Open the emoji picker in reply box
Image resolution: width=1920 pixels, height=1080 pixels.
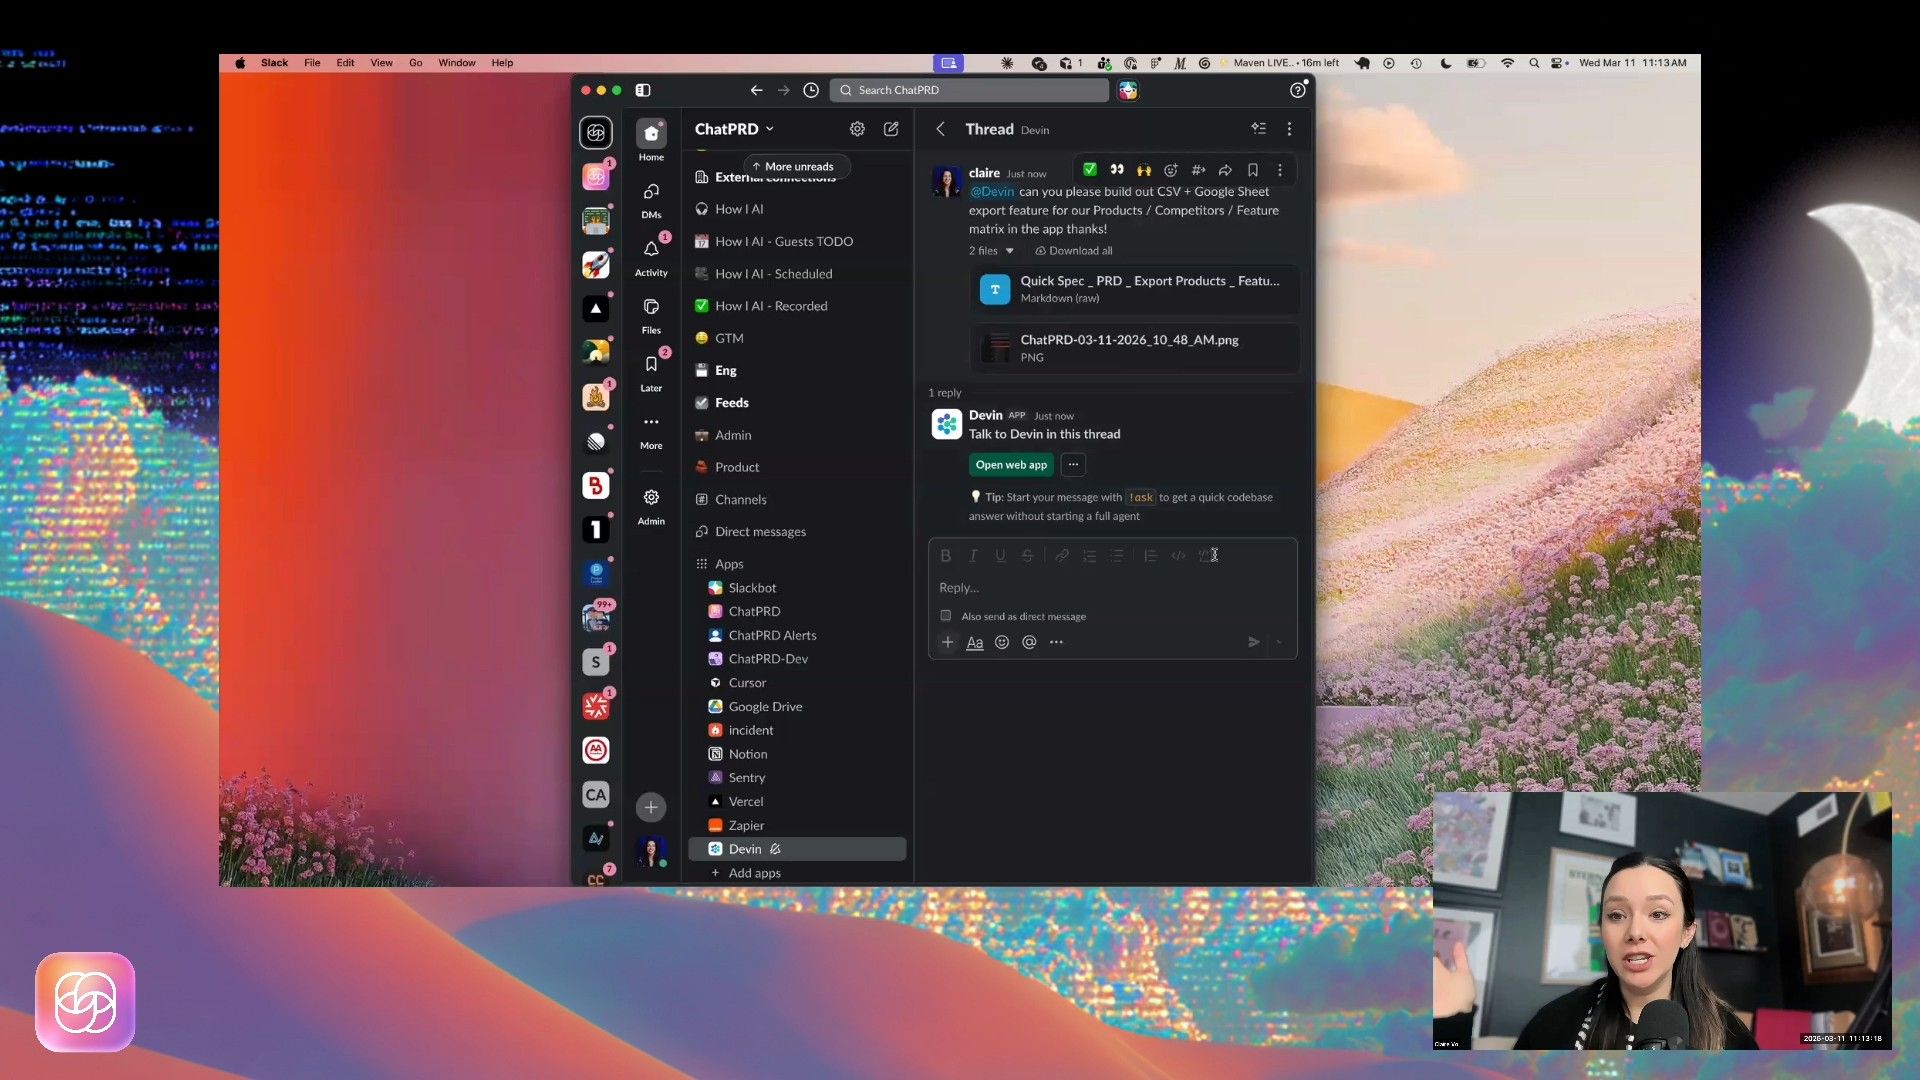point(1002,642)
